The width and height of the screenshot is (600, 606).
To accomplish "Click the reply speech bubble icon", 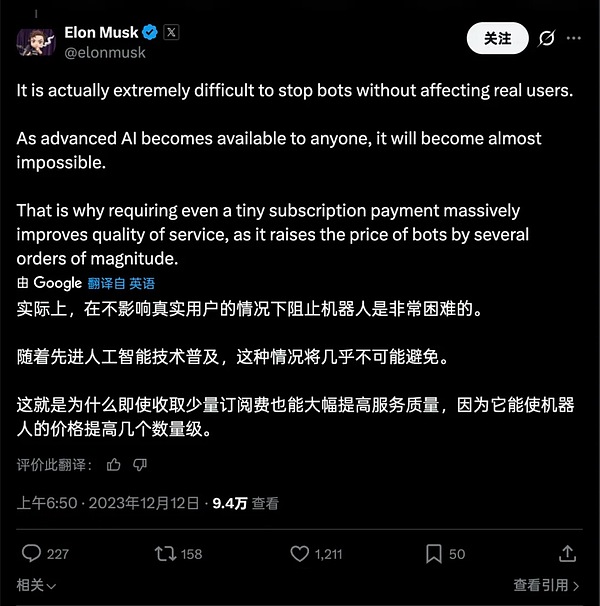I will point(31,553).
